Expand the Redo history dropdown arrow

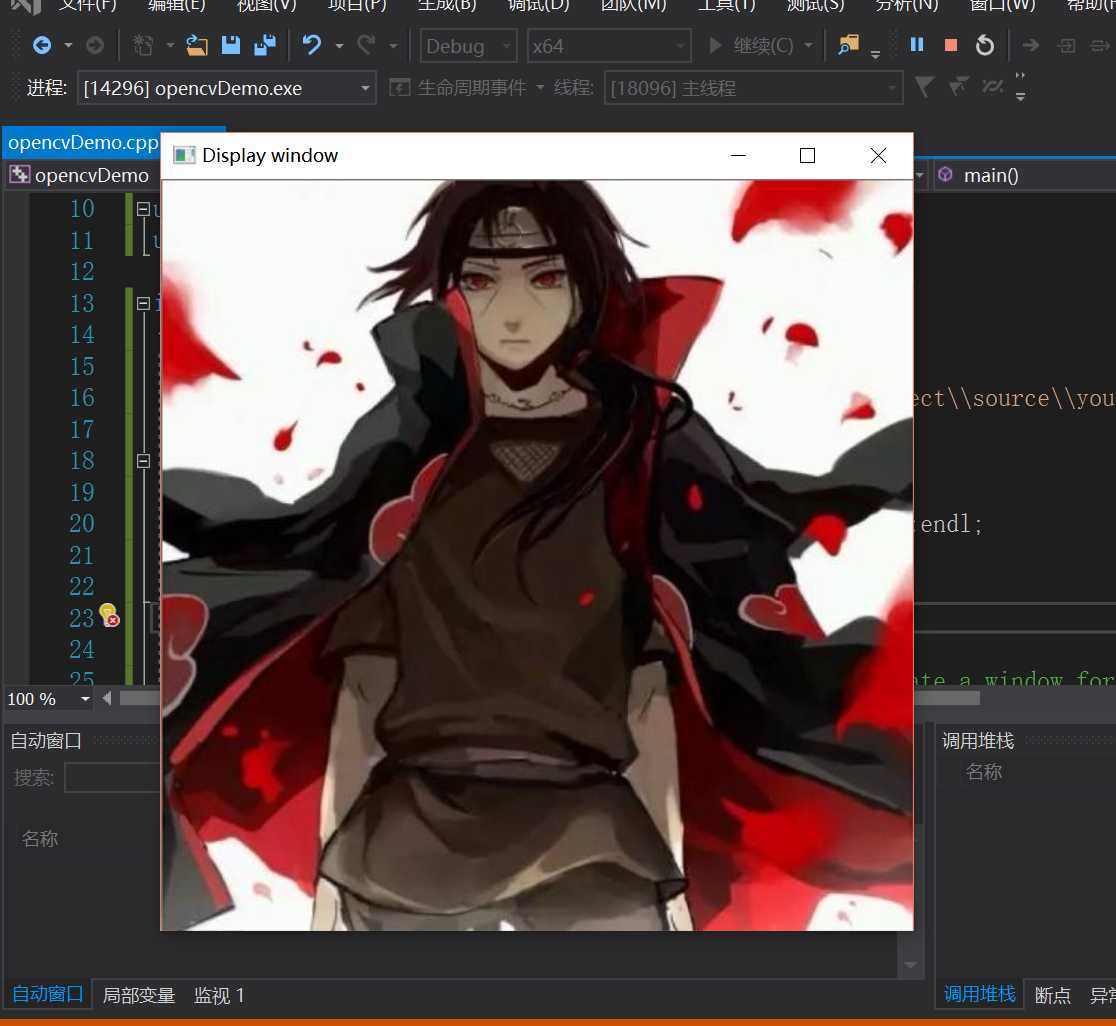pyautogui.click(x=394, y=46)
